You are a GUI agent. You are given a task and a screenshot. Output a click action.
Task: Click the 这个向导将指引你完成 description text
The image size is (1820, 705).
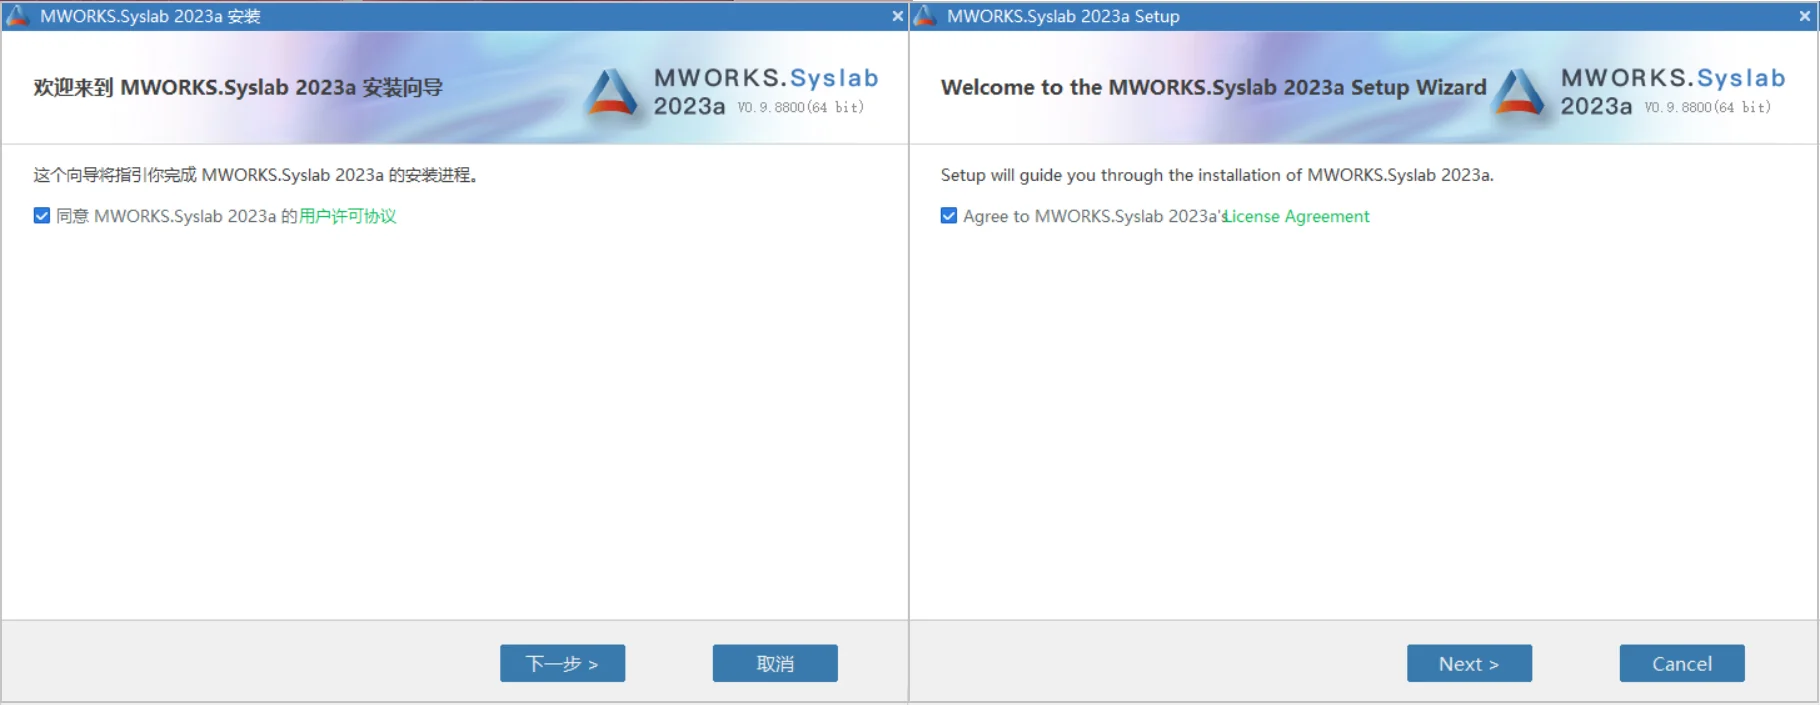pos(256,175)
